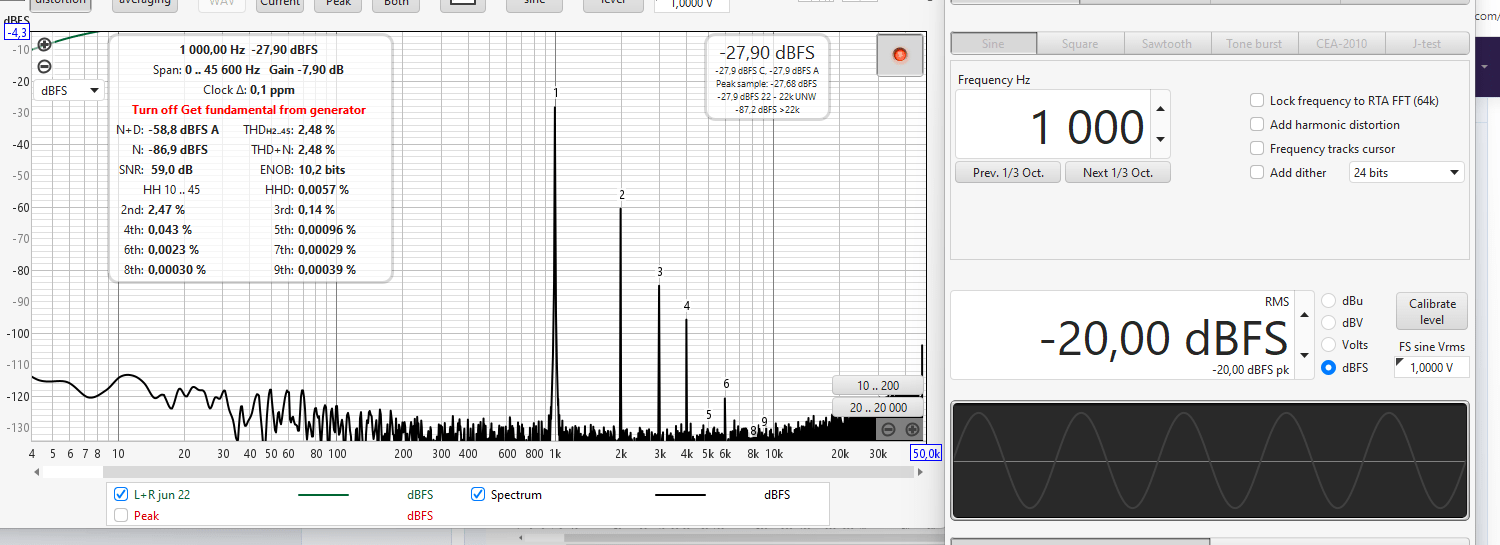Click the Next 1/3 Oct. button

coord(1117,173)
